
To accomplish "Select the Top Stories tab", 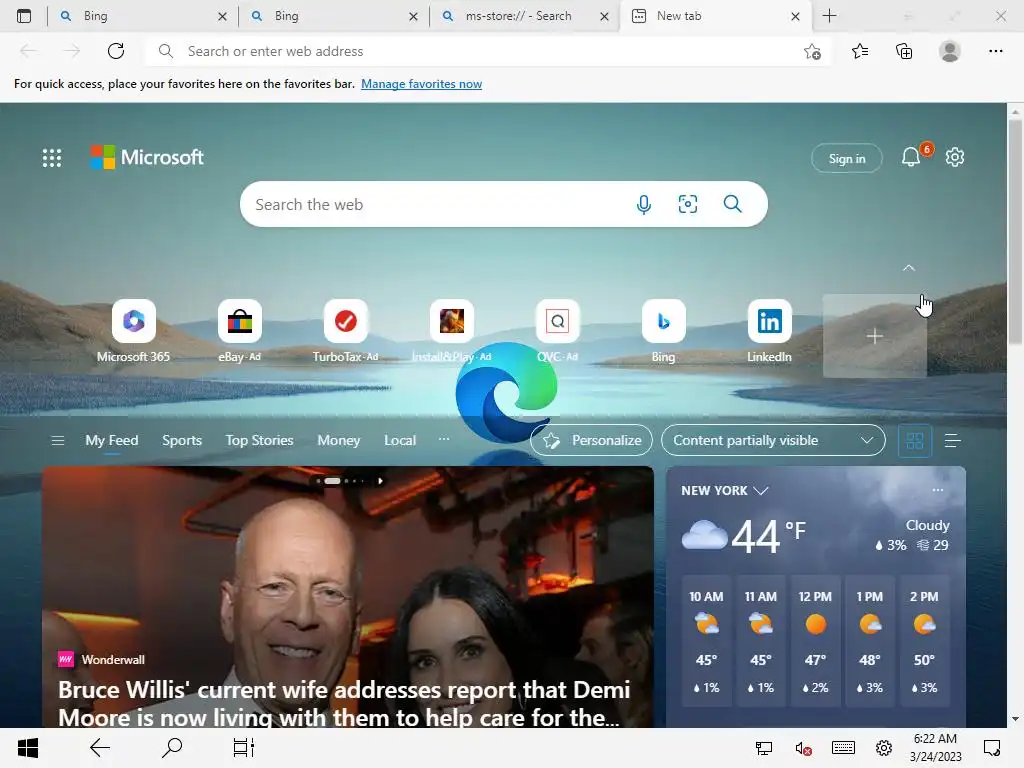I will click(x=259, y=440).
